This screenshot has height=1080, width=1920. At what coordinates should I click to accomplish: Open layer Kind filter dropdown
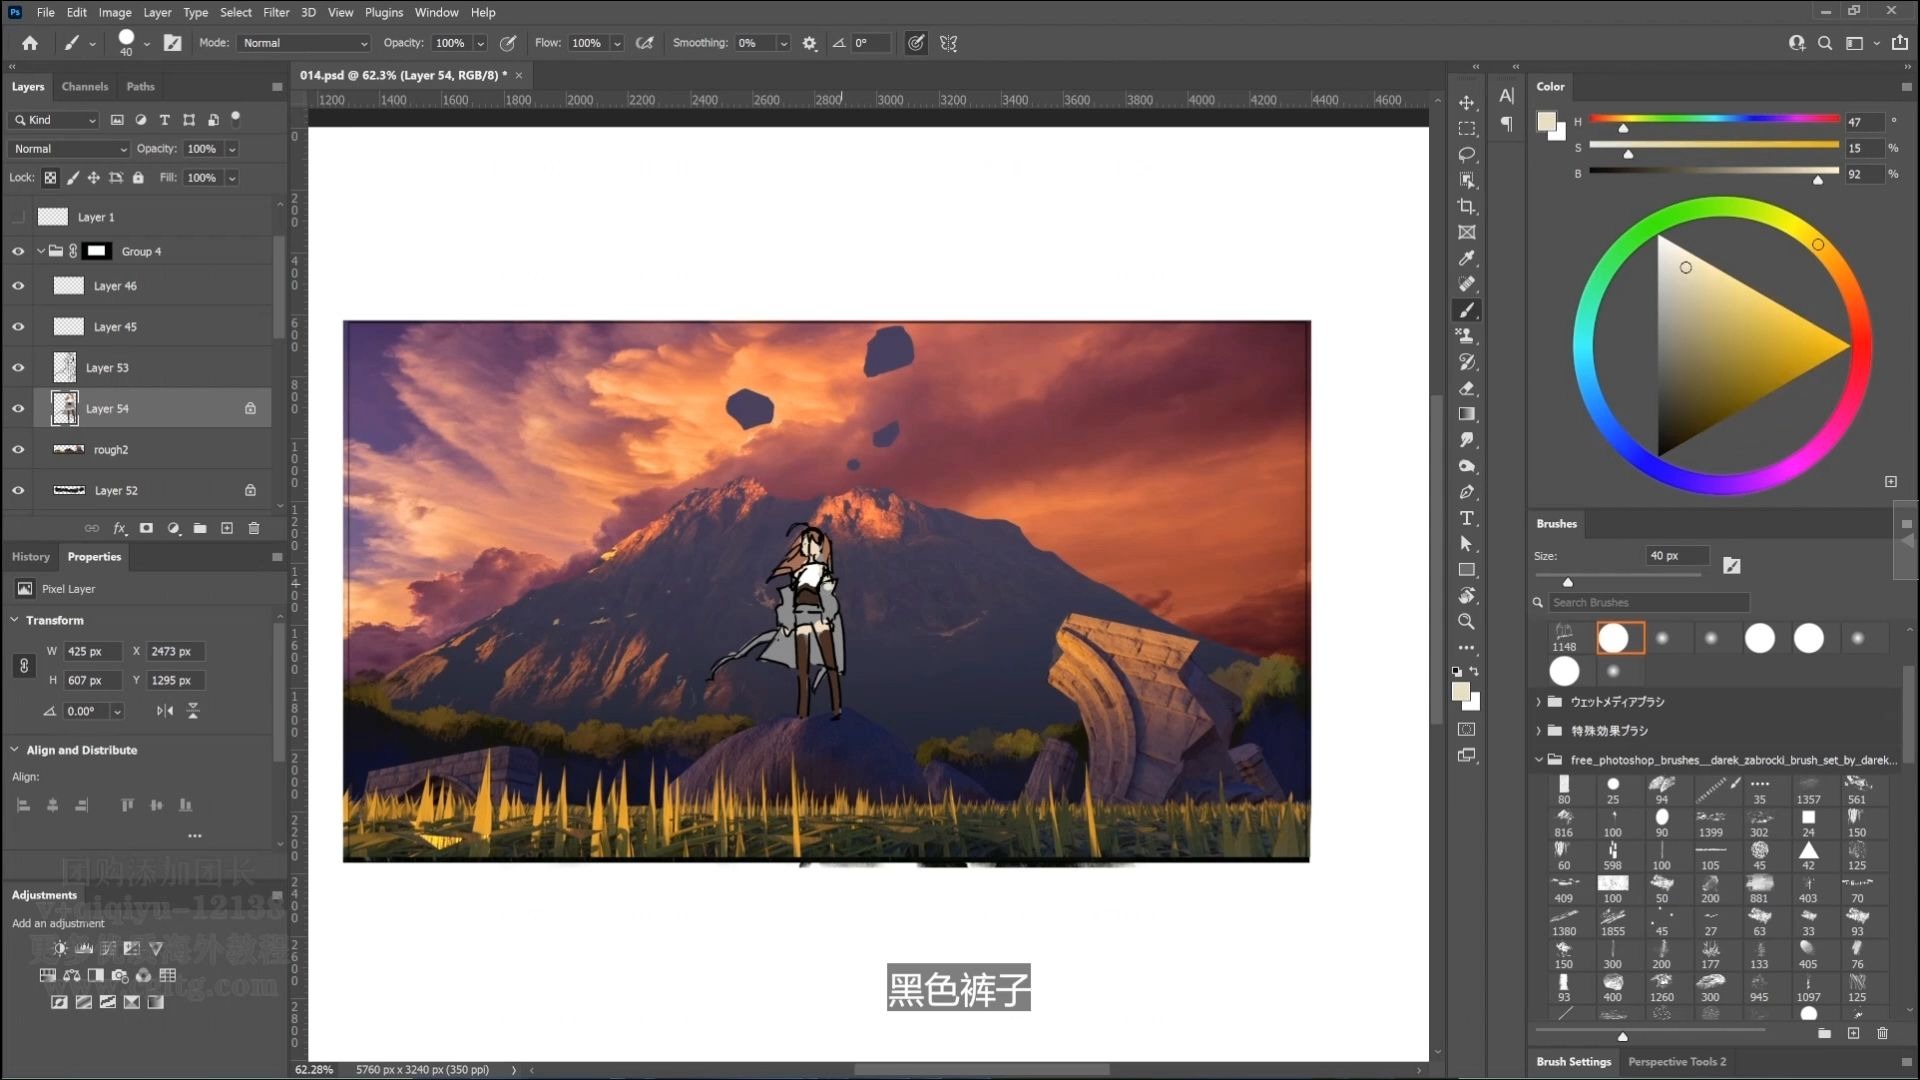(55, 120)
